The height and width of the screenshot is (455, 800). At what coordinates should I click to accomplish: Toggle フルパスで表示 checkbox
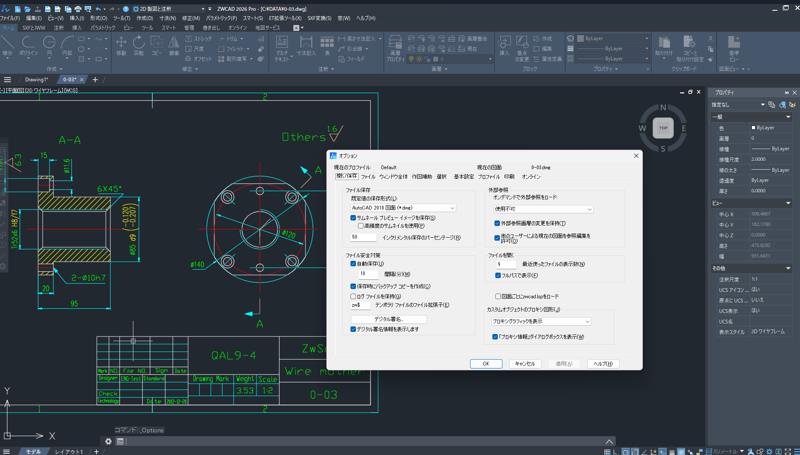pos(498,275)
